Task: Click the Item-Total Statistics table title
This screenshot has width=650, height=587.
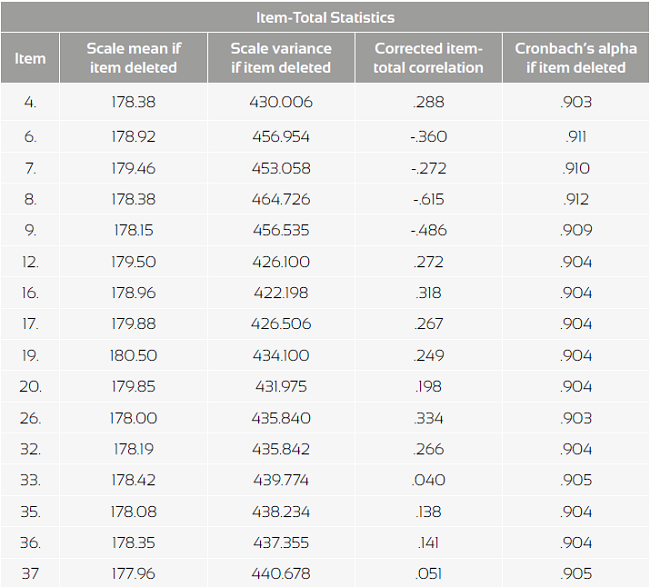Action: [325, 17]
